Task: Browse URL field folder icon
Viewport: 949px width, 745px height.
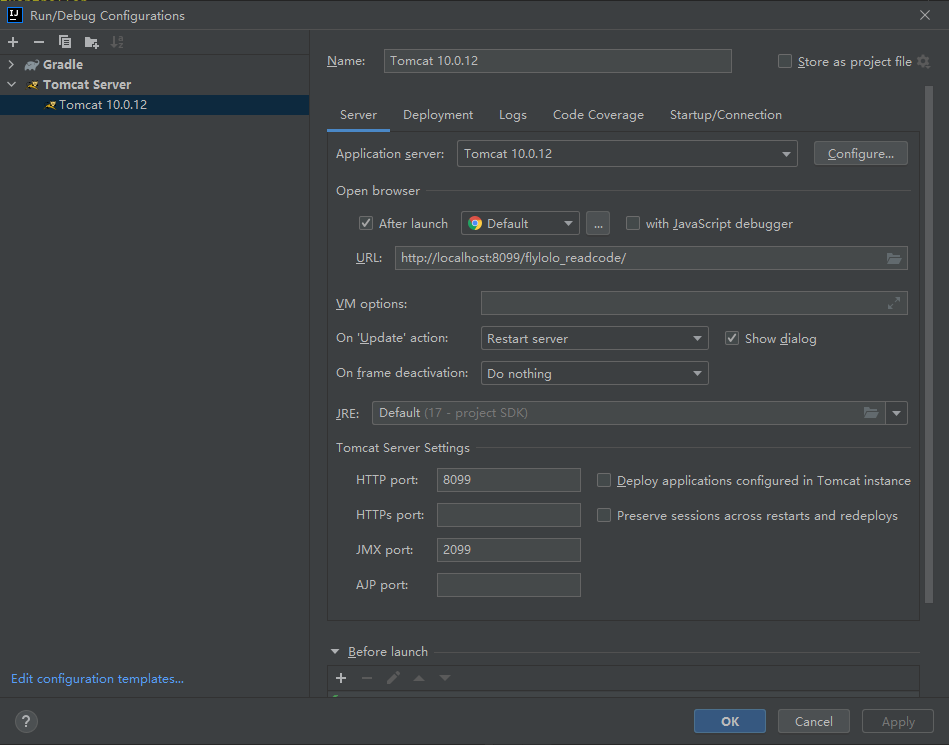Action: (x=894, y=258)
